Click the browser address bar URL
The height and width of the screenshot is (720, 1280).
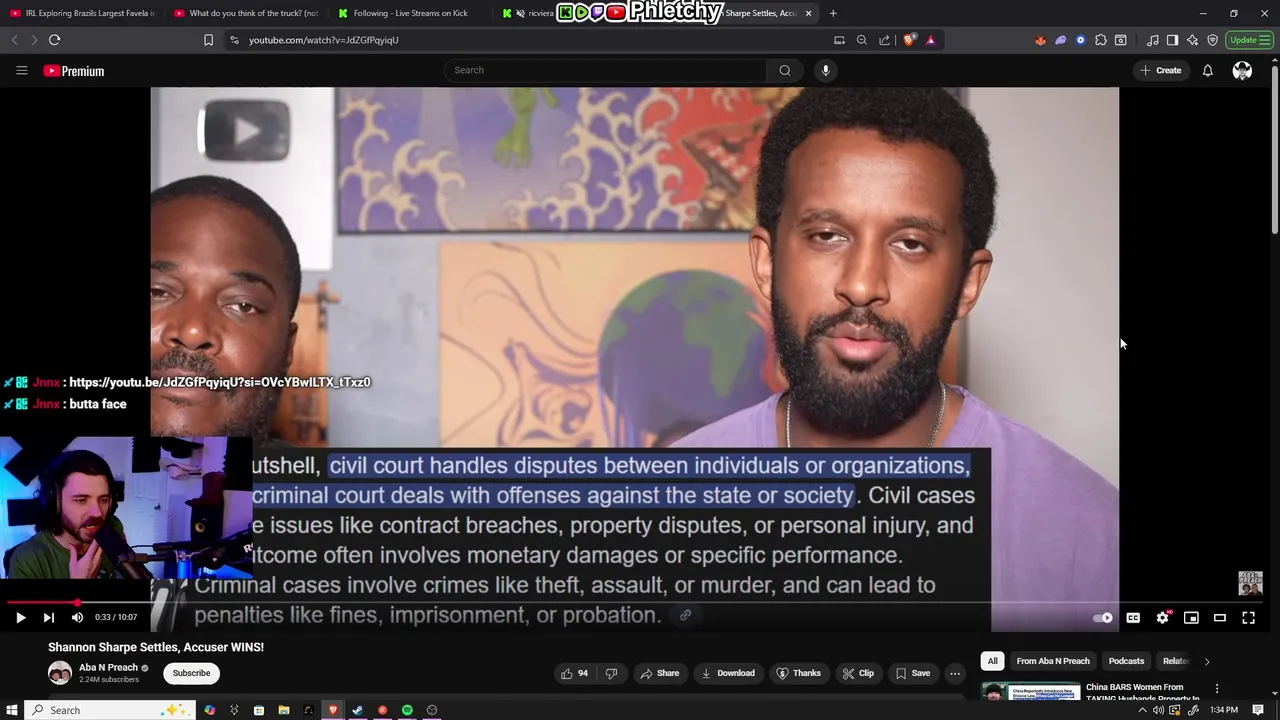point(323,40)
